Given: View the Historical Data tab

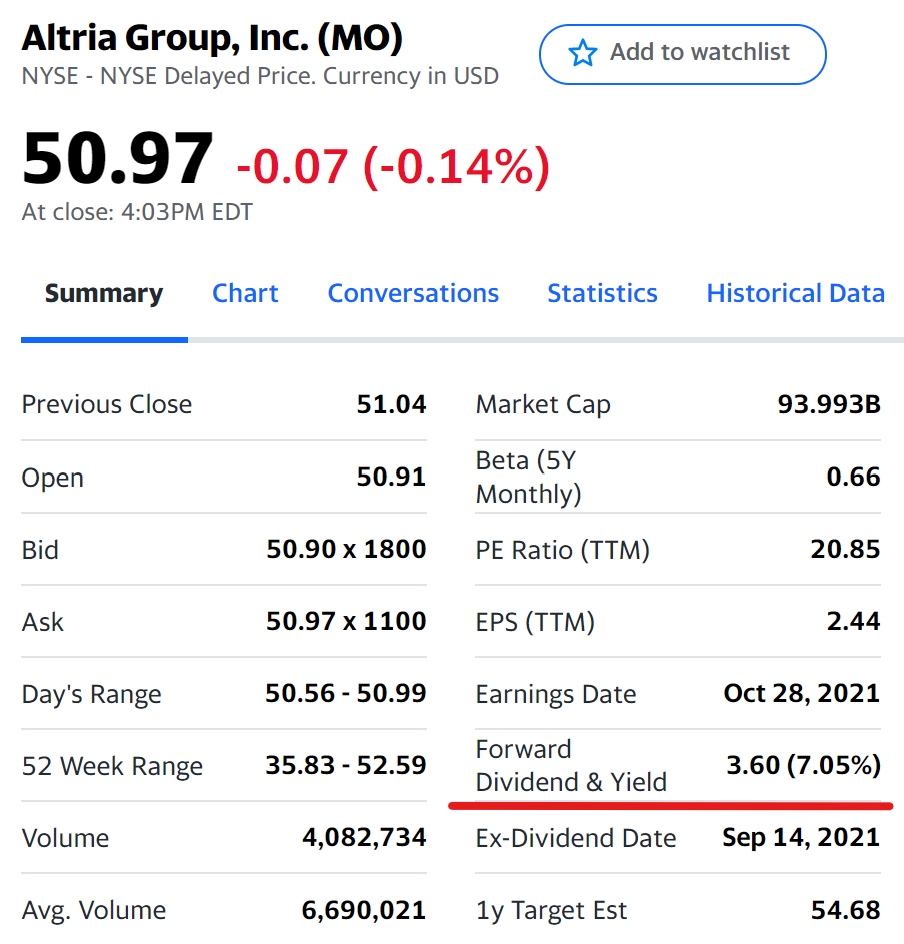Looking at the screenshot, I should (795, 293).
